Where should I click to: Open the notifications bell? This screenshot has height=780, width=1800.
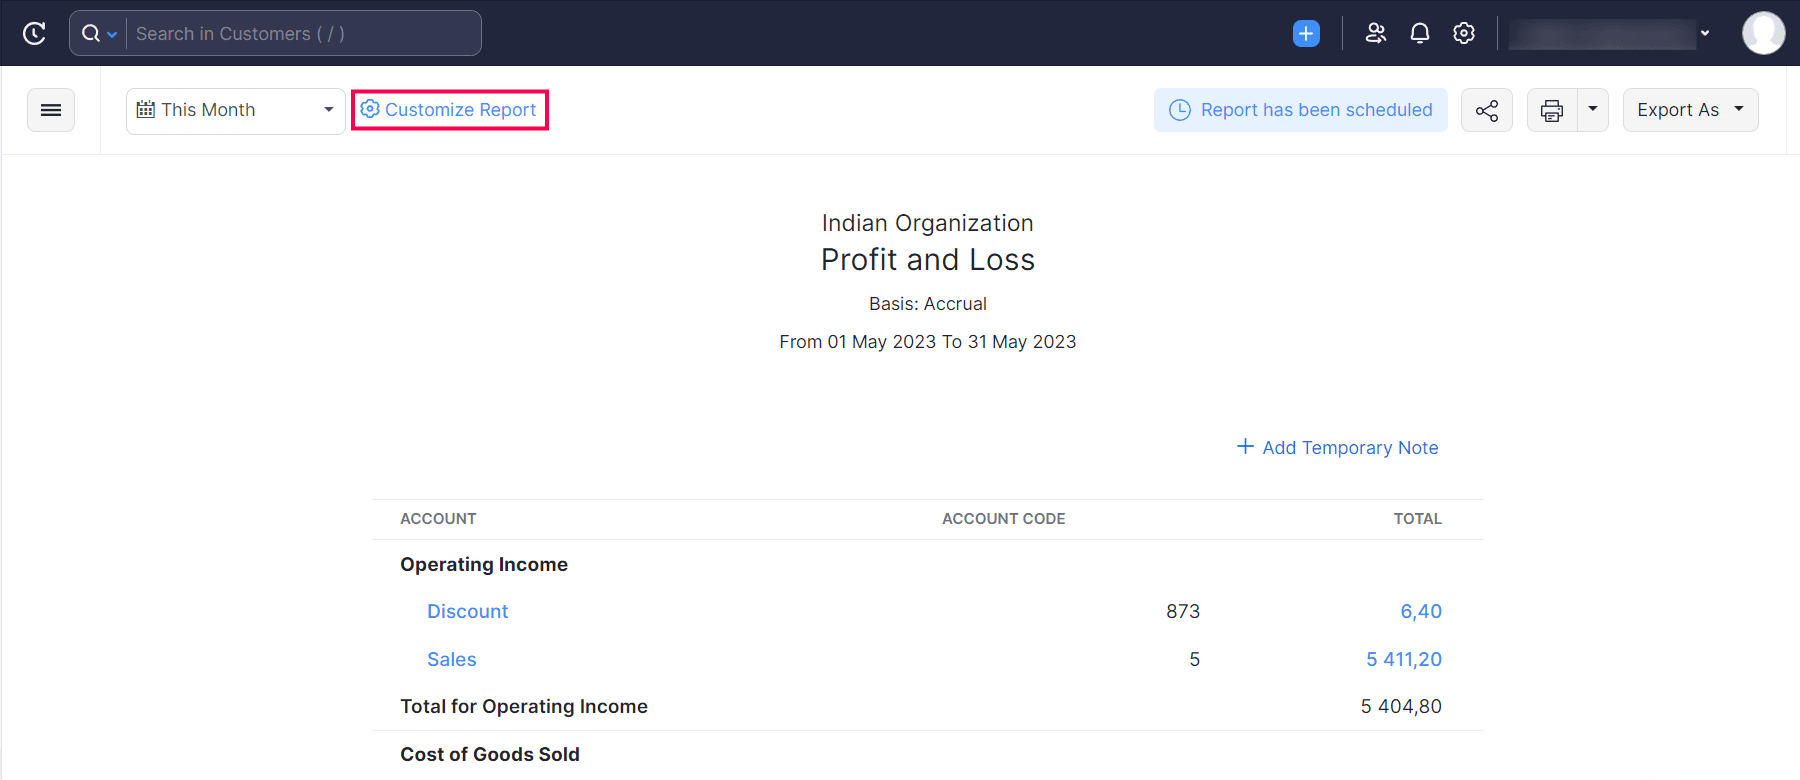click(x=1420, y=33)
